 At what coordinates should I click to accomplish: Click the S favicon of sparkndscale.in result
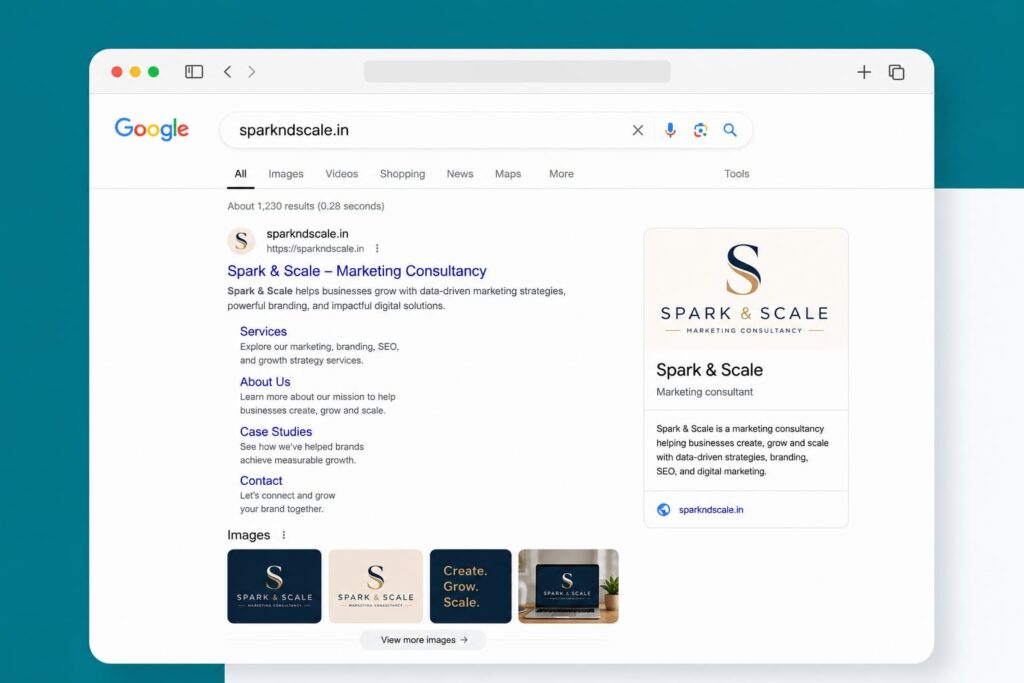coord(241,241)
